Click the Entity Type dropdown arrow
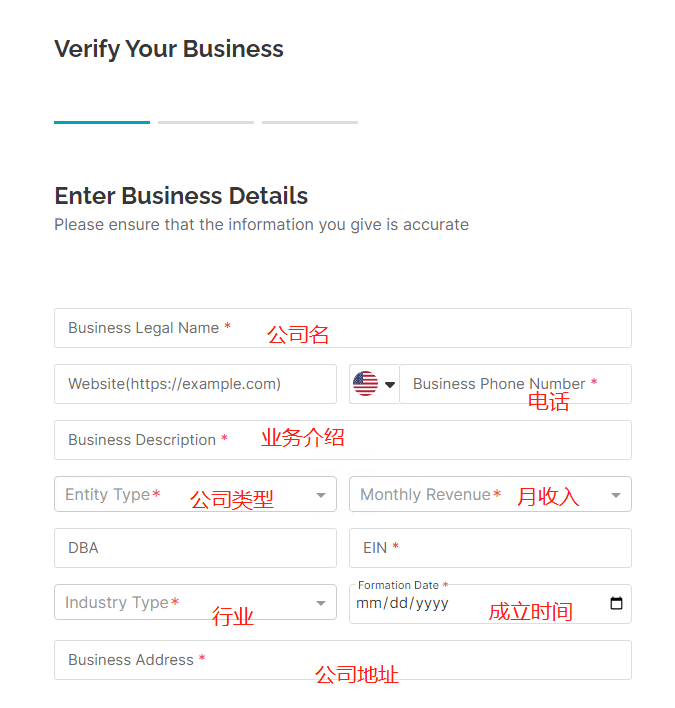675x708 pixels. tap(321, 495)
